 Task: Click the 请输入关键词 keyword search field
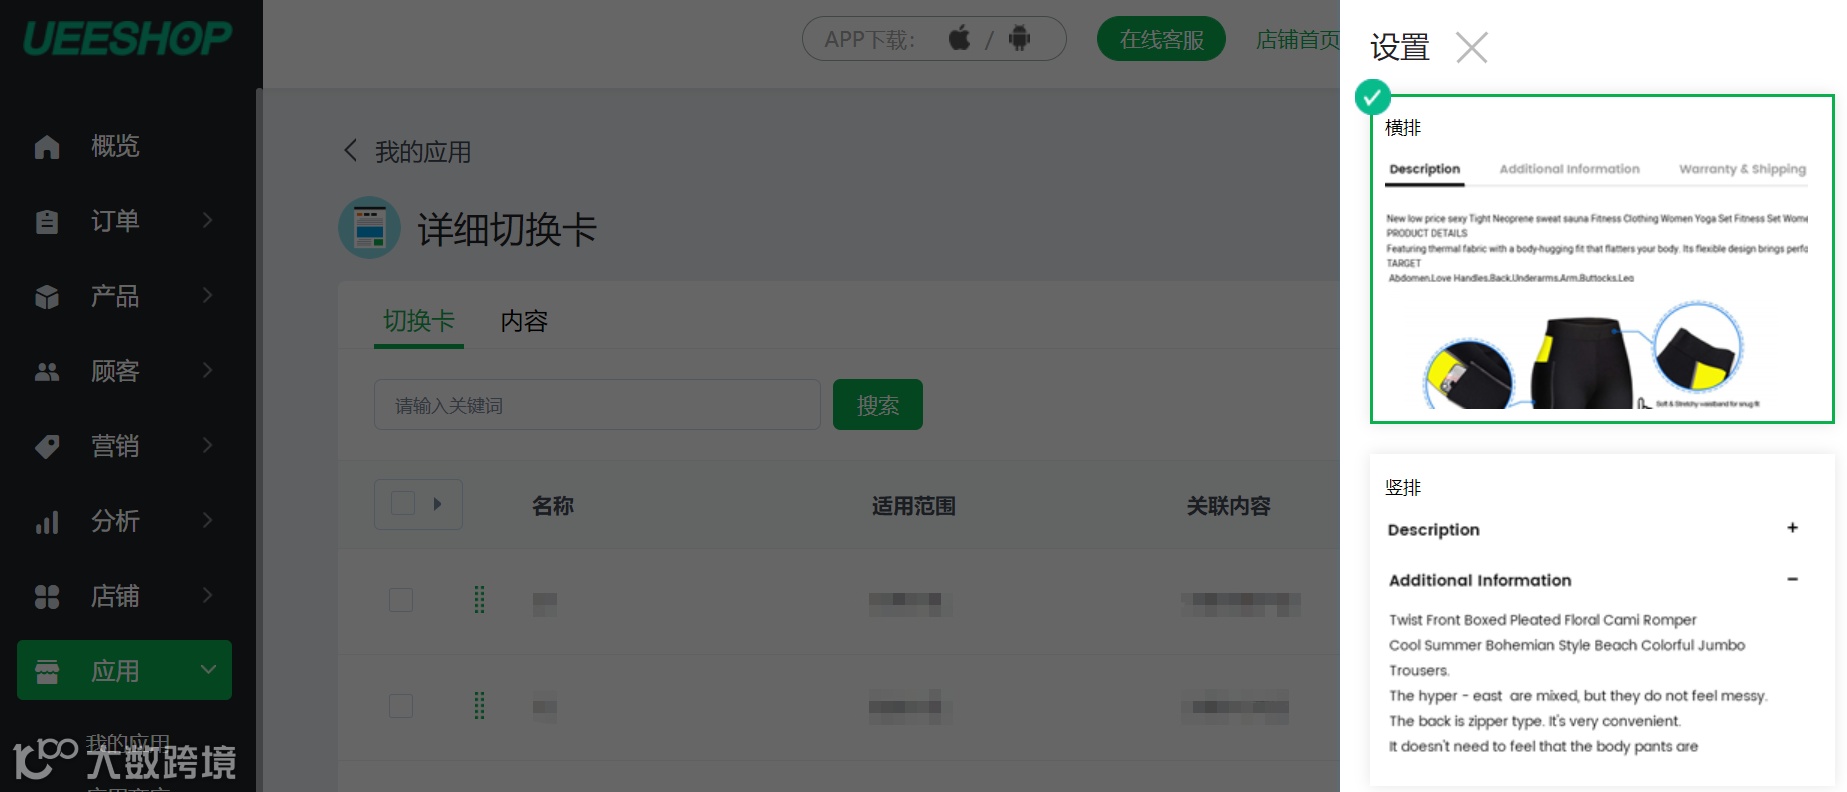pos(597,405)
